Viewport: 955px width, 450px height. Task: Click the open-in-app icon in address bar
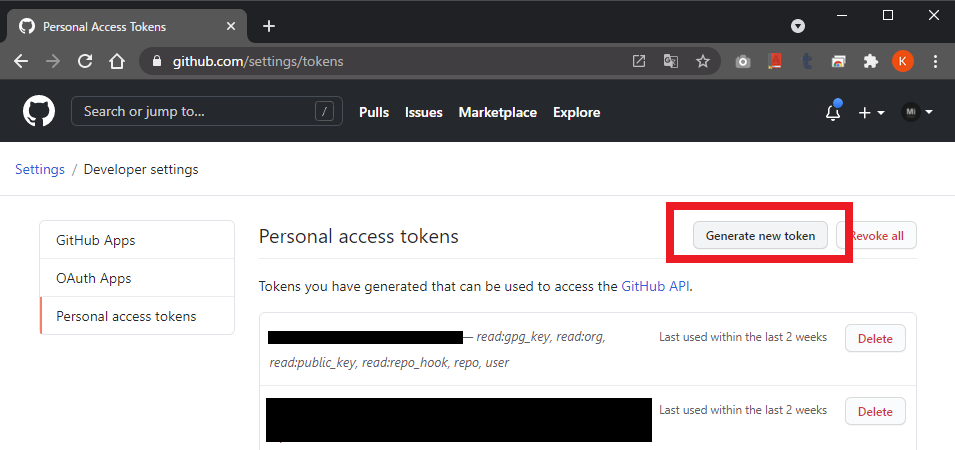639,62
